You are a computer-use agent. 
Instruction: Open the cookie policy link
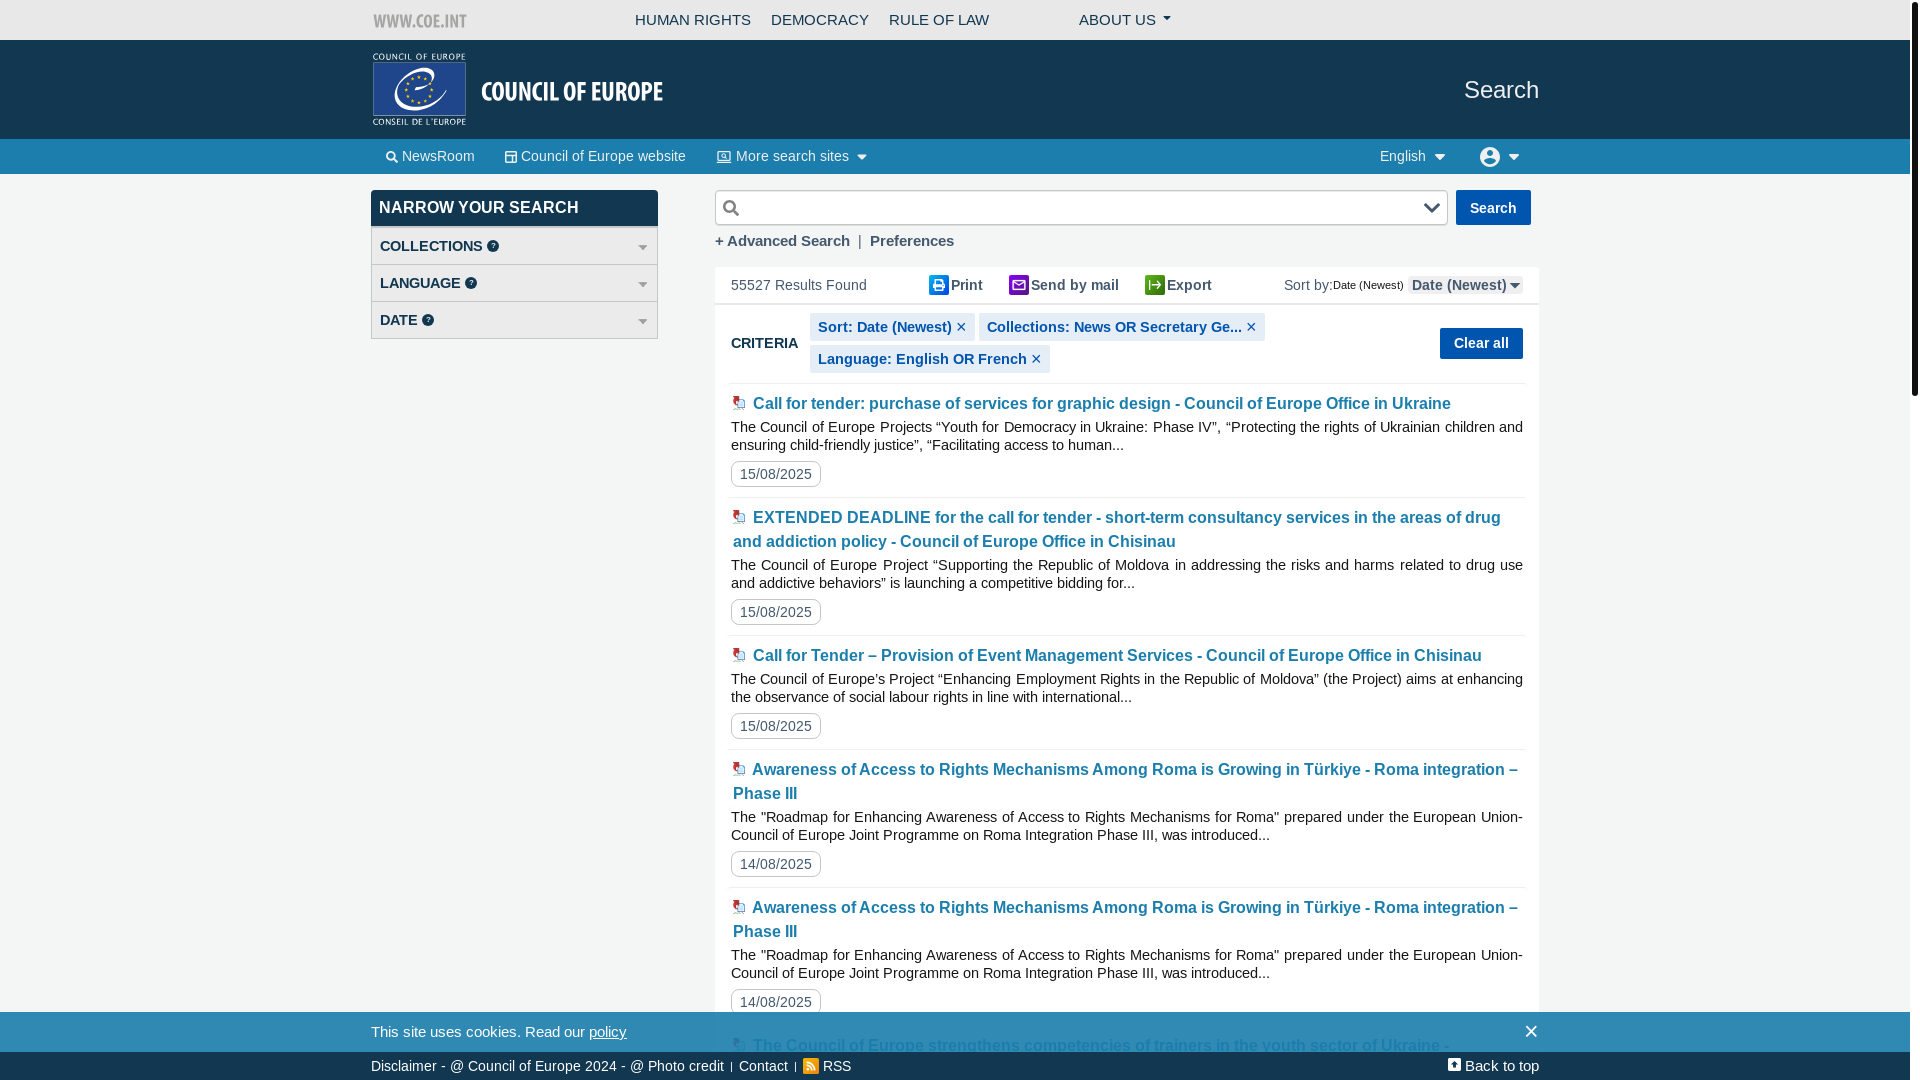pos(607,1032)
